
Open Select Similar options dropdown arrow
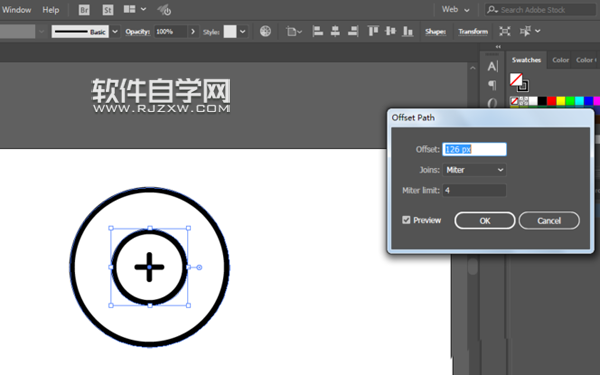click(x=538, y=31)
